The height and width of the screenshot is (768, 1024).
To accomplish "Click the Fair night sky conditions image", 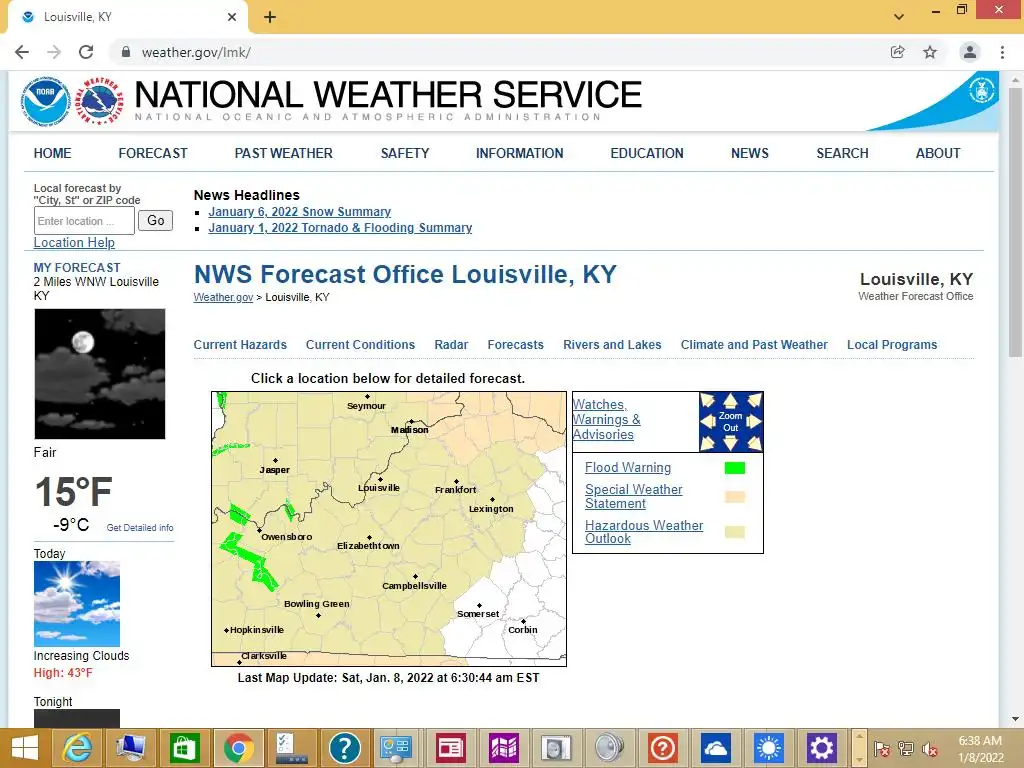I will point(100,374).
